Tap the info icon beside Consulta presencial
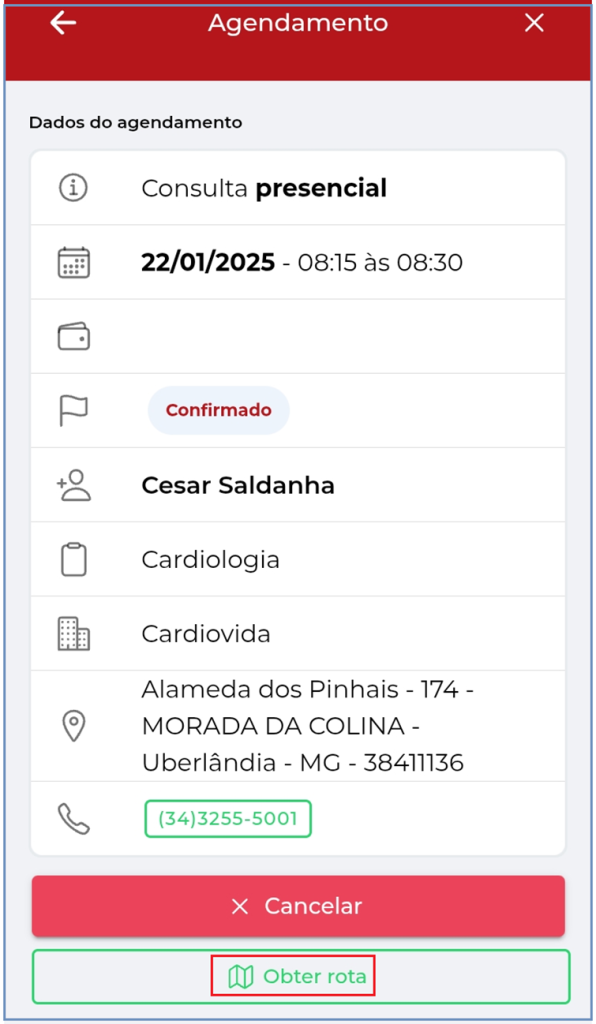Viewport: 596px width, 1024px height. pyautogui.click(x=73, y=188)
